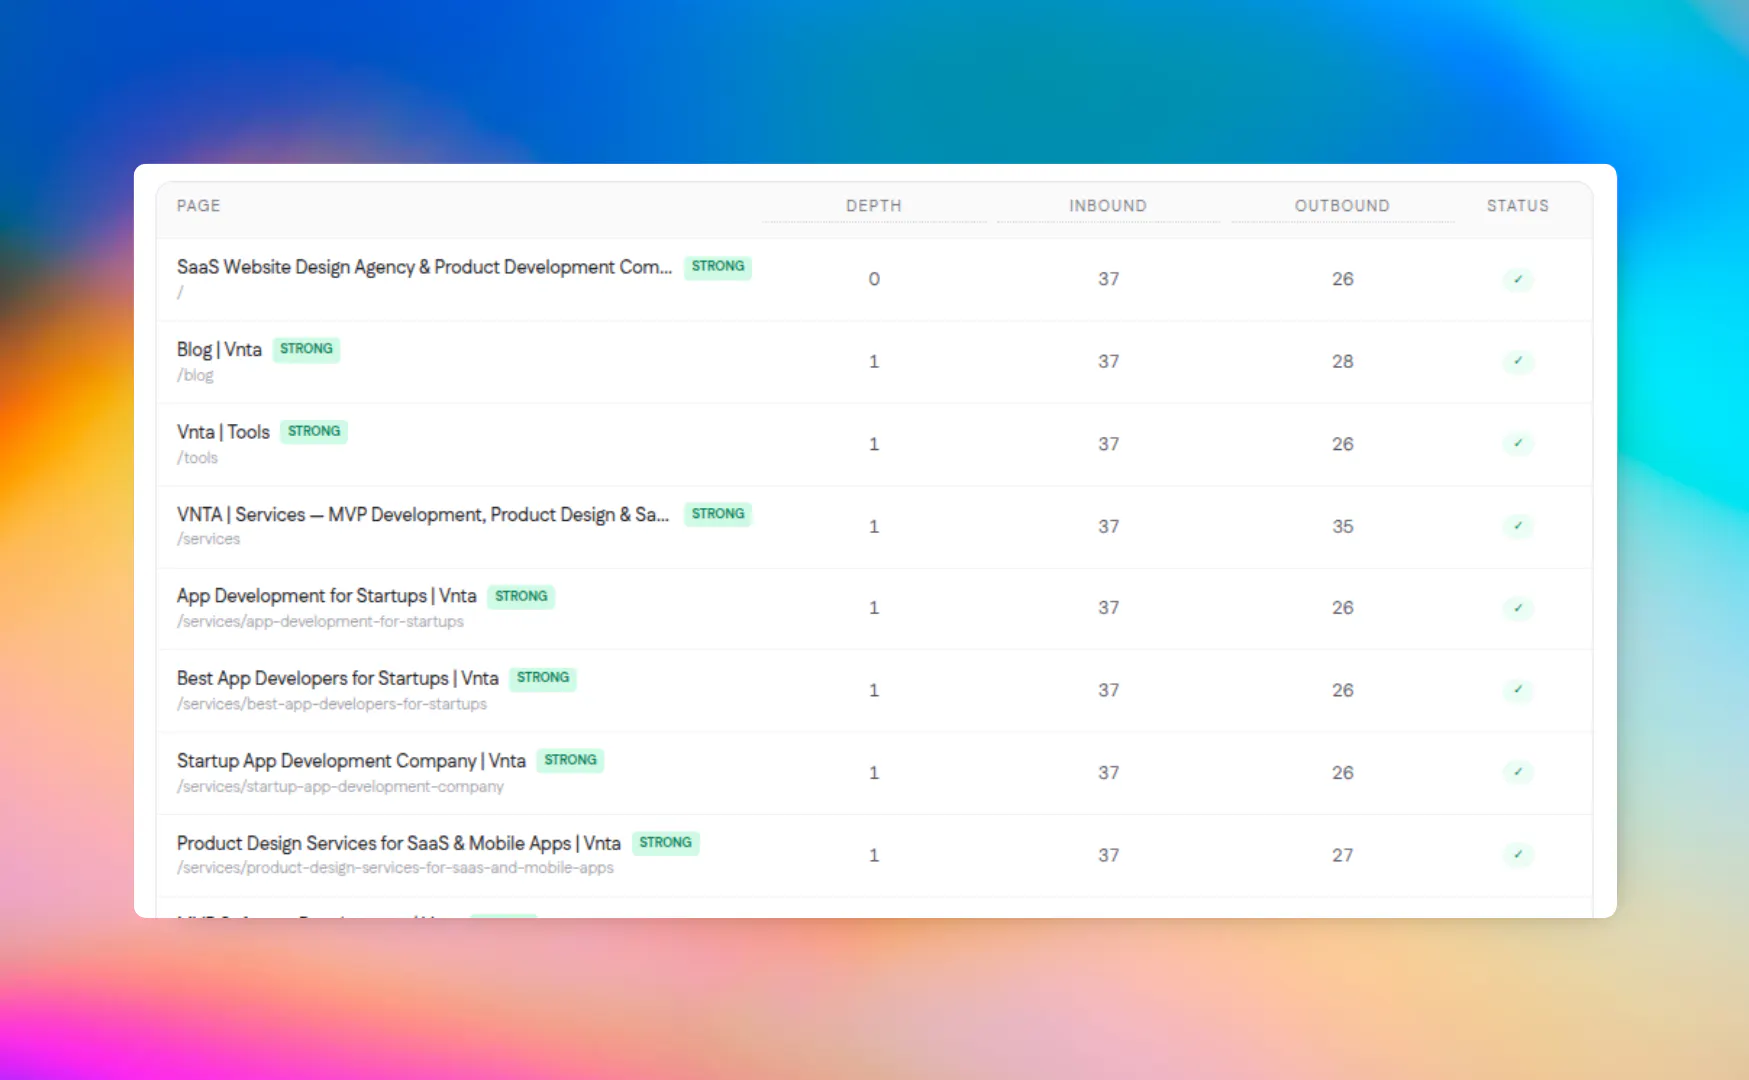
Task: Click the STRONG badge next to Blog | Vnta
Action: [x=306, y=349]
